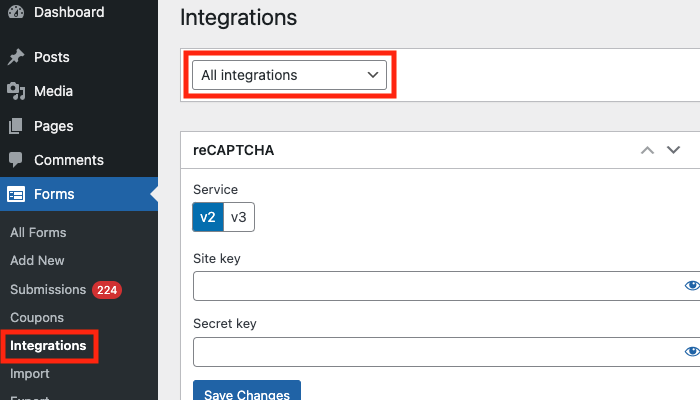Click the Comments speech bubble icon
The width and height of the screenshot is (700, 400).
click(16, 160)
